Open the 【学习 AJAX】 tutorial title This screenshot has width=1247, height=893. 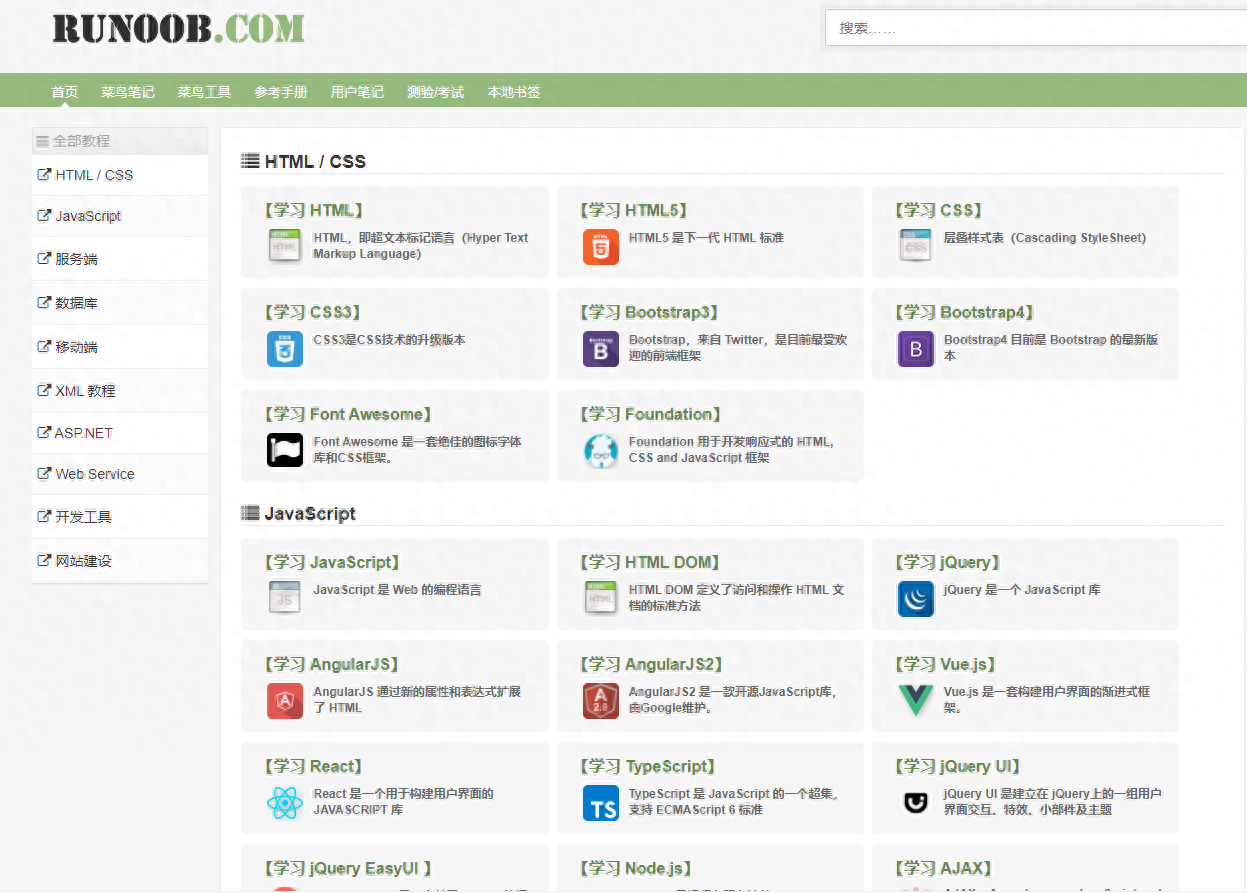coord(943,868)
